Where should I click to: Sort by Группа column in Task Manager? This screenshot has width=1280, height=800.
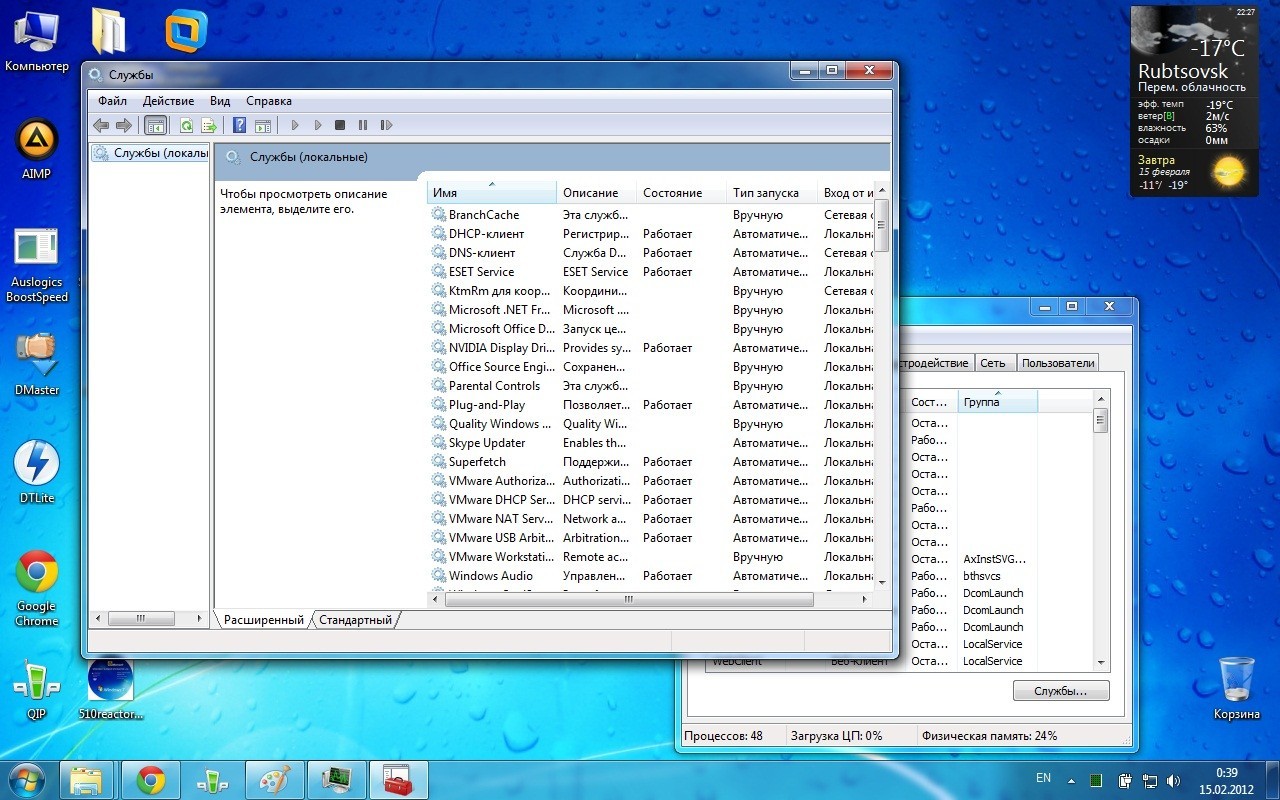pos(997,402)
